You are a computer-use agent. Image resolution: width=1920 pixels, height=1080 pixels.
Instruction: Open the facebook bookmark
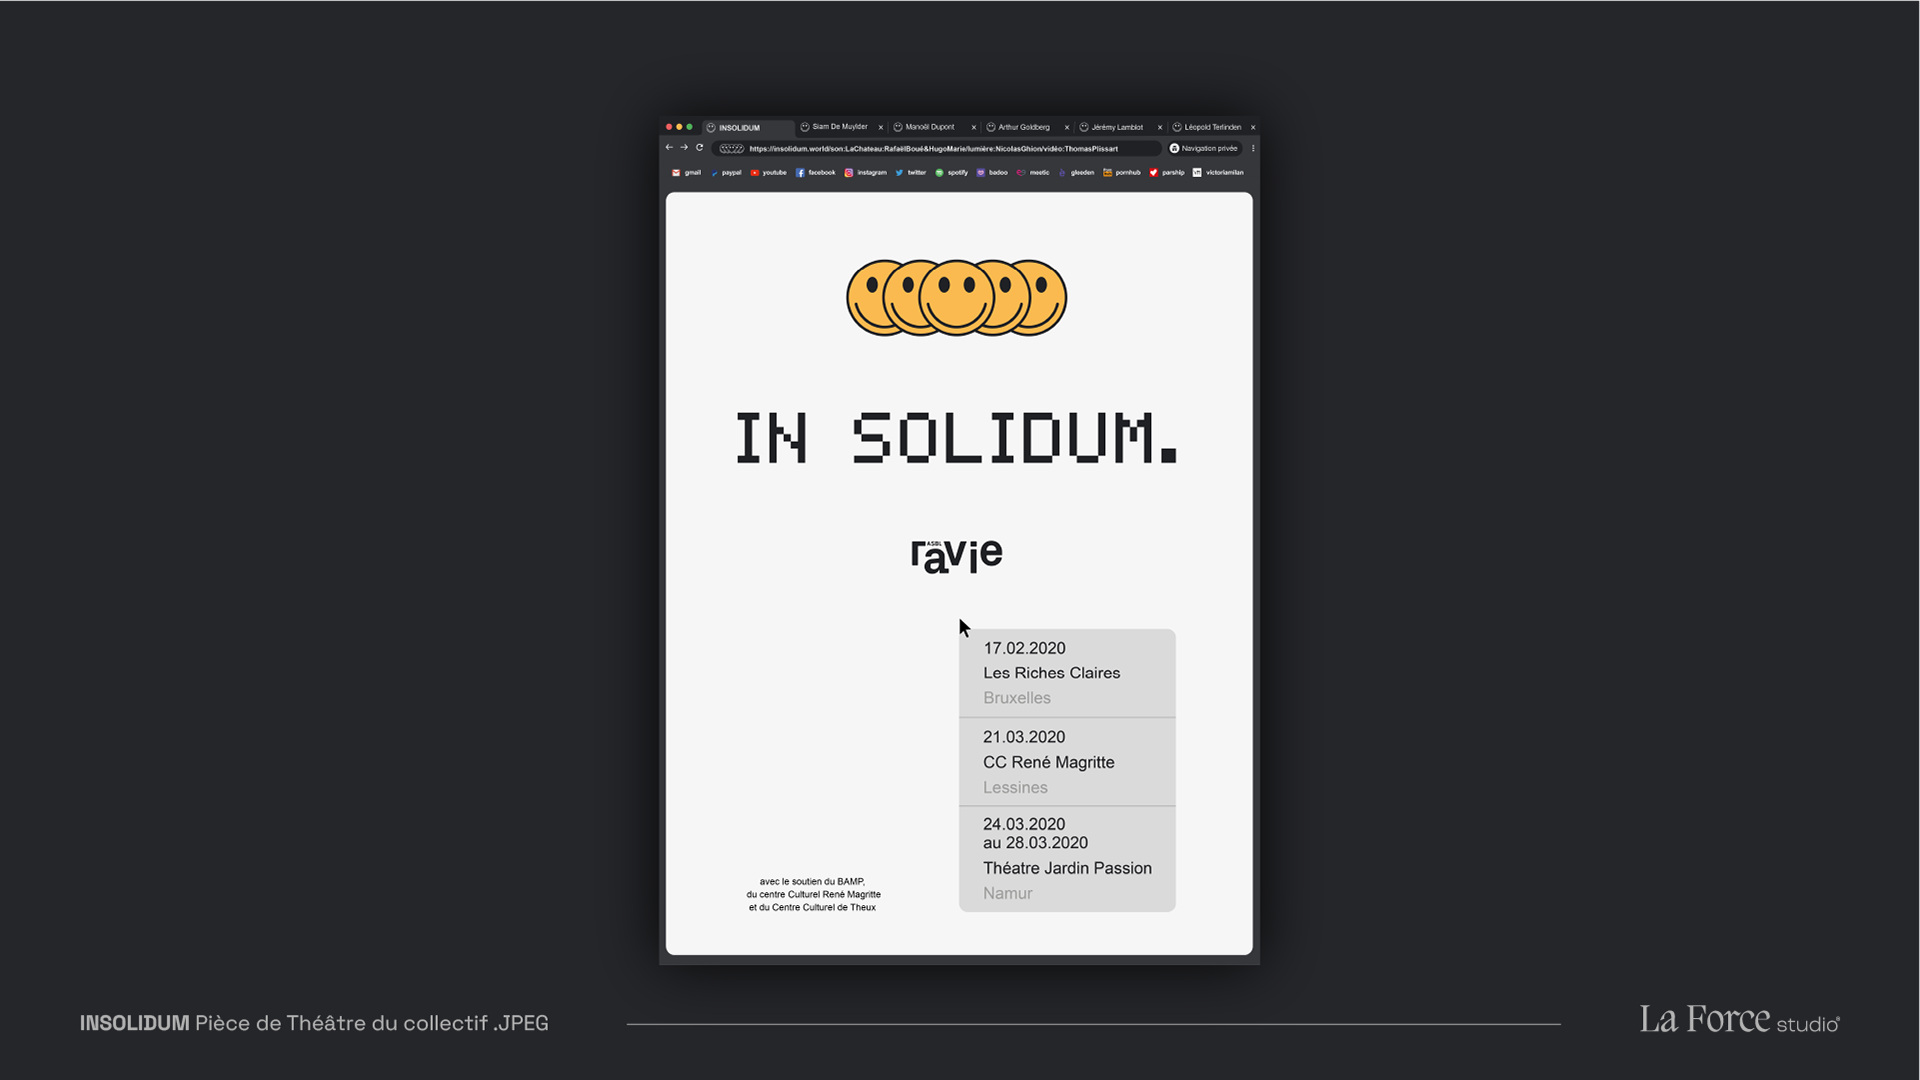point(815,173)
